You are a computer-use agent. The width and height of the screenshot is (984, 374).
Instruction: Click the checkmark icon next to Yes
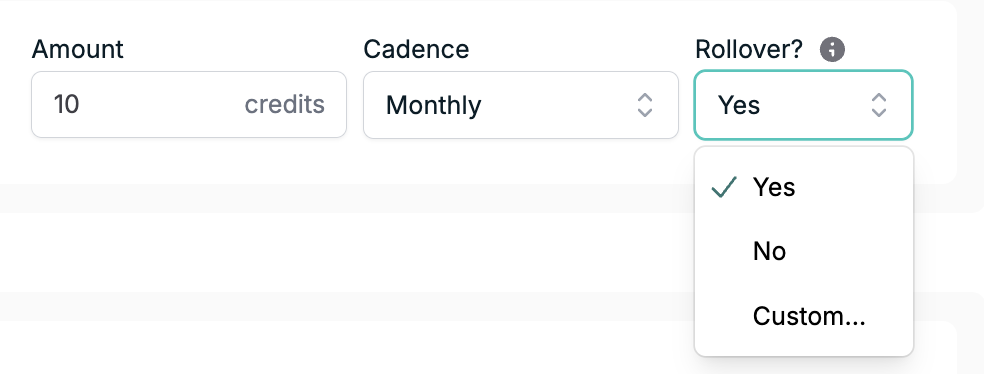(724, 187)
